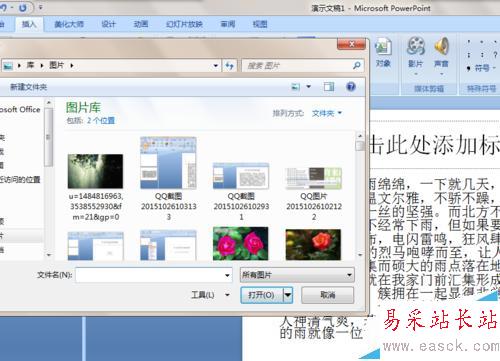Viewport: 500px width, 361px height.
Task: Click the 媒体剪辑 group label
Action: pyautogui.click(x=429, y=89)
